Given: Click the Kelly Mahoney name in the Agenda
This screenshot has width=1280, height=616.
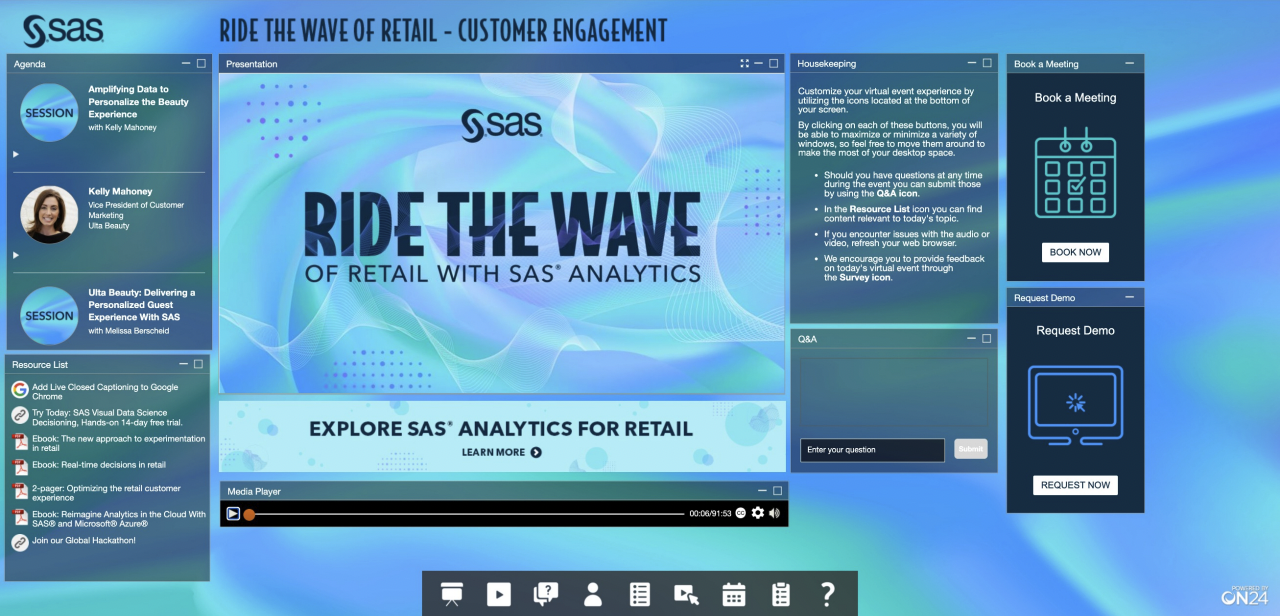Looking at the screenshot, I should point(120,191).
